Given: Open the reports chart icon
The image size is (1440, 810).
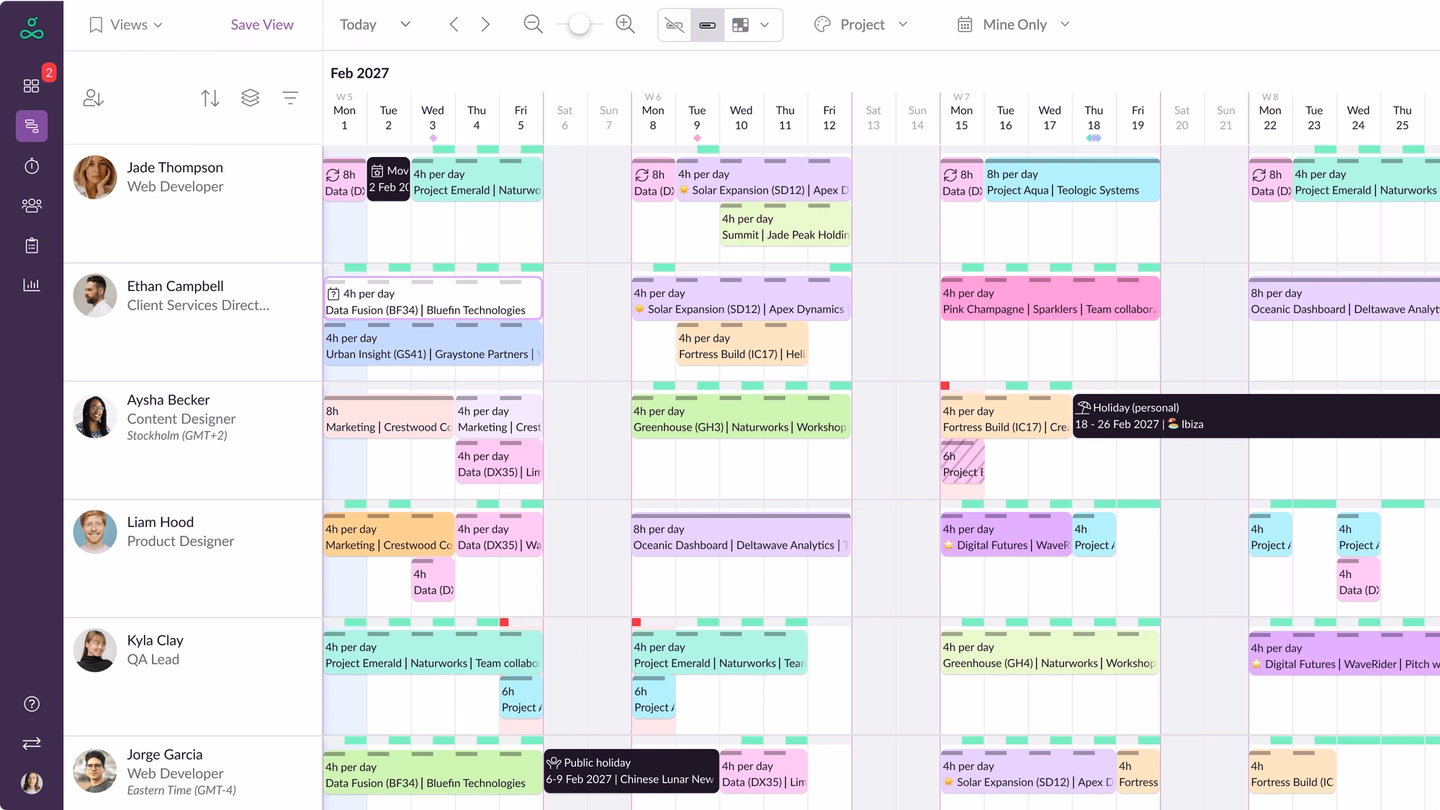Looking at the screenshot, I should tap(31, 284).
